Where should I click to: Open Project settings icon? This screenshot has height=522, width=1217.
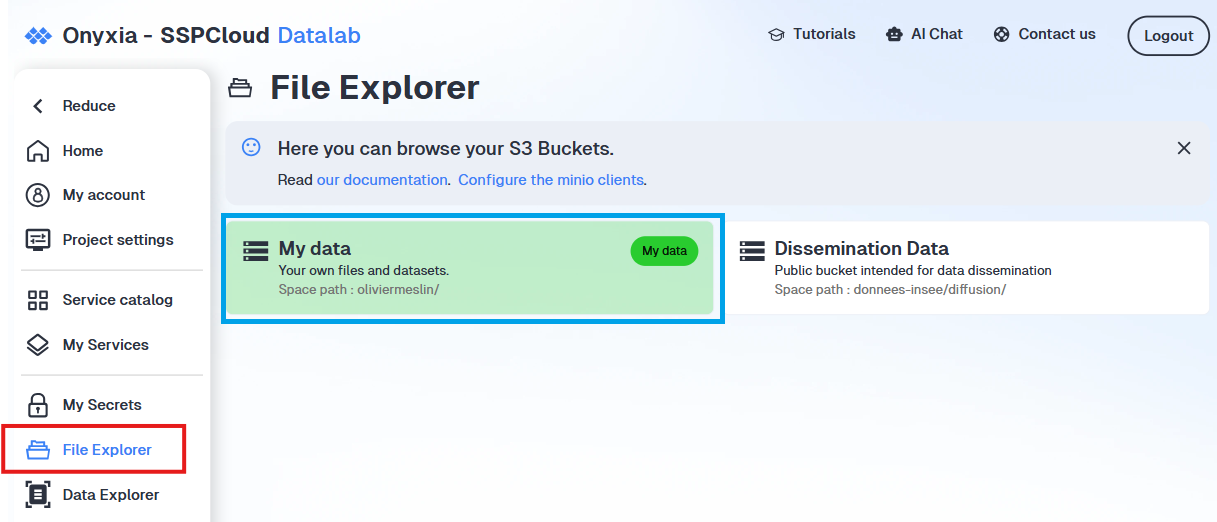pyautogui.click(x=38, y=240)
